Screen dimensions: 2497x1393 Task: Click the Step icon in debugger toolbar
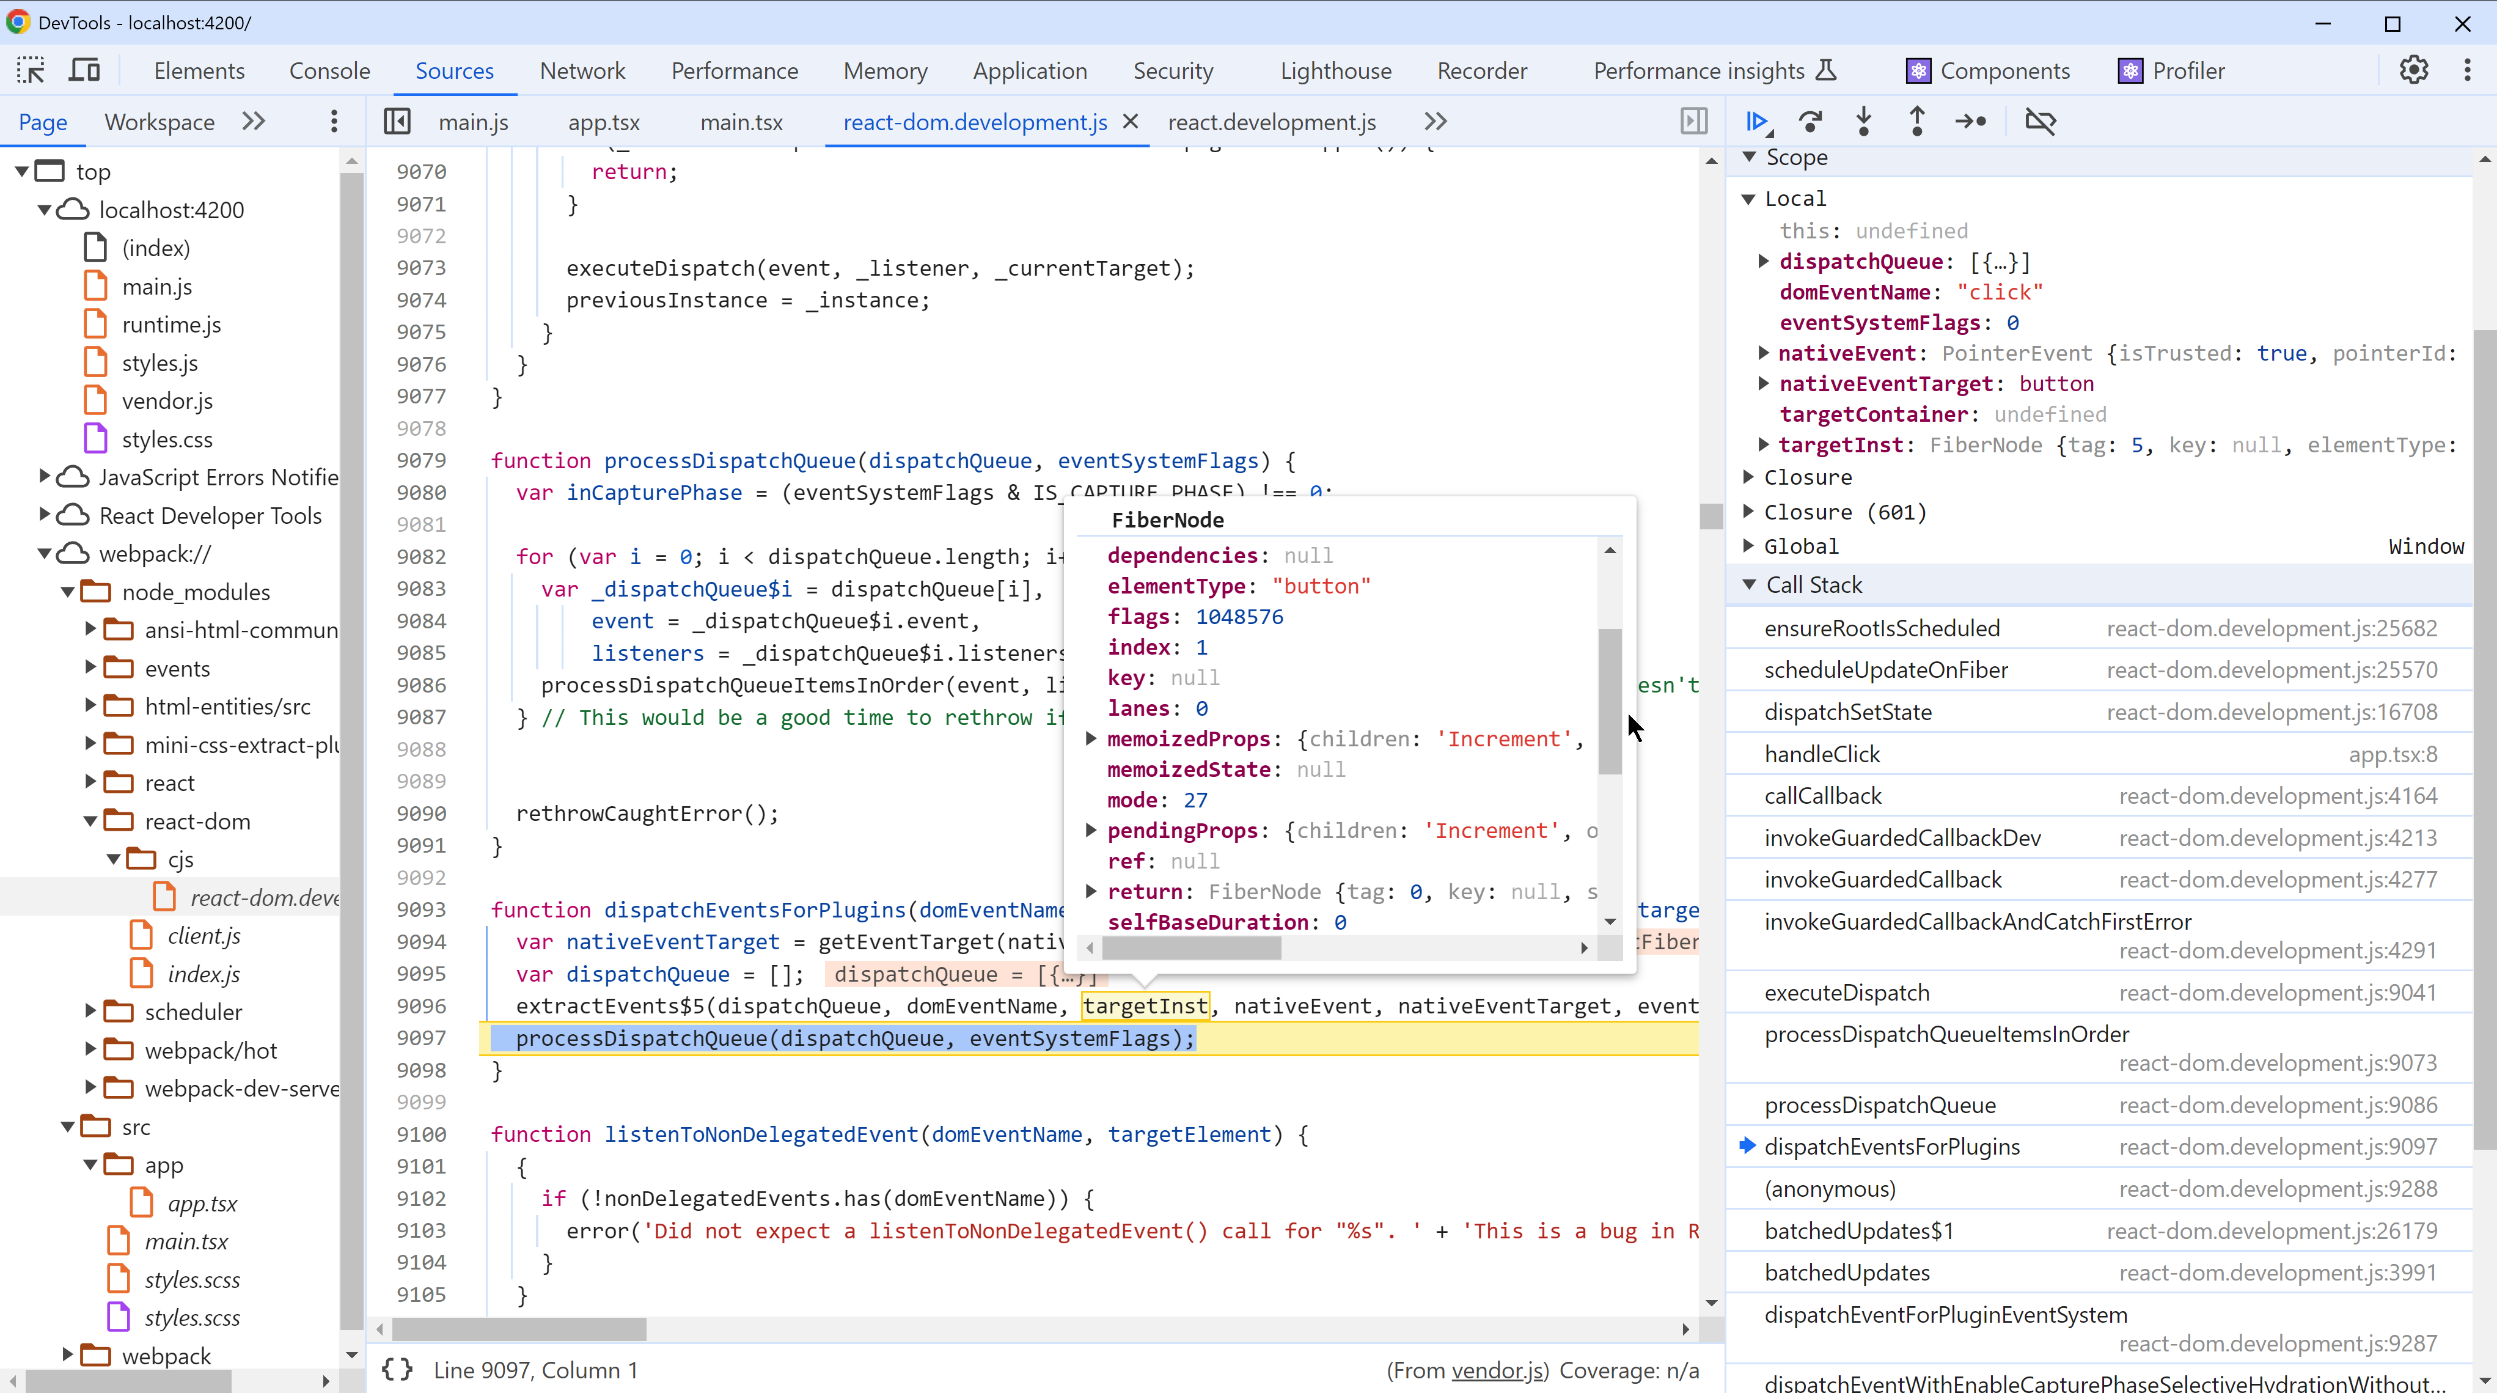(1971, 121)
